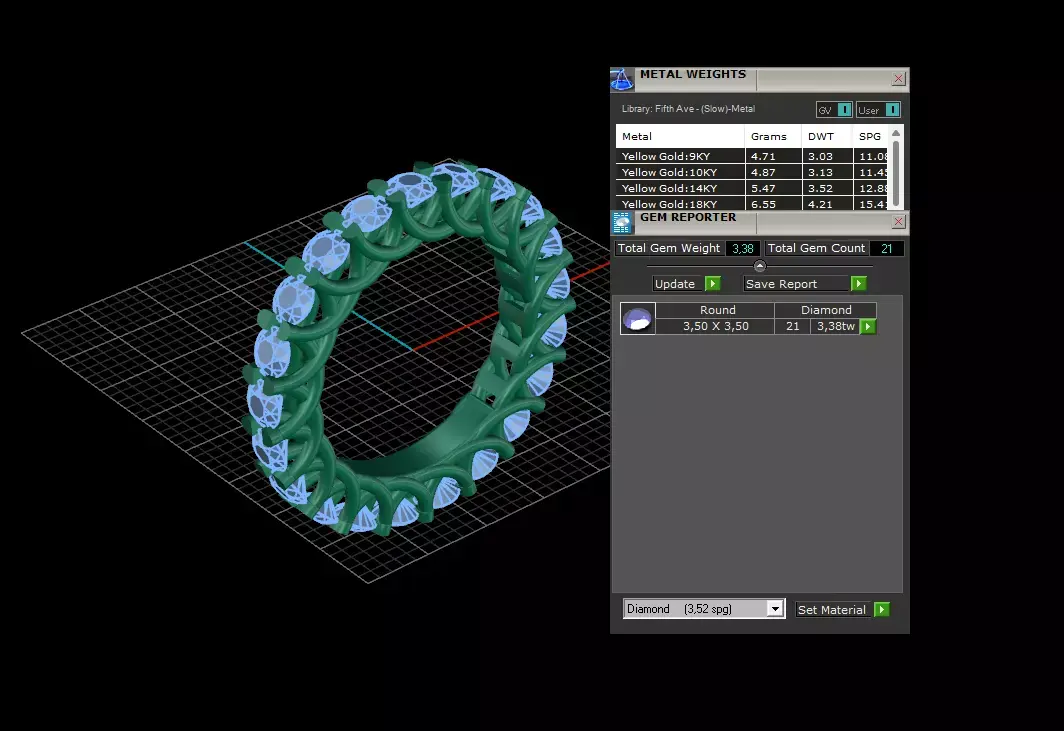
Task: Click the green arrow beside 3,38tw
Action: [868, 326]
